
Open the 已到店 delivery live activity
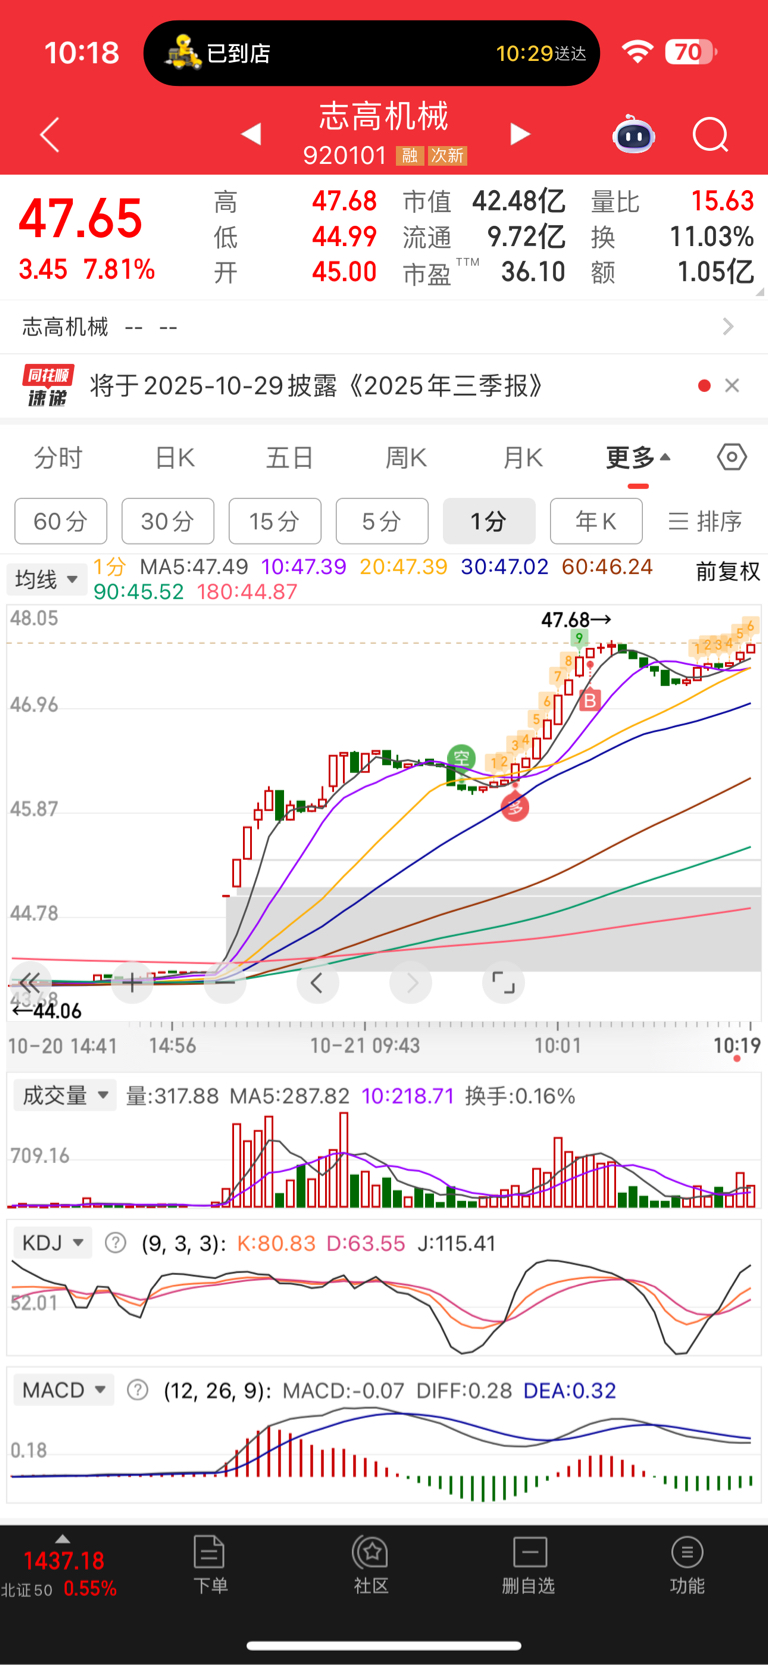tap(372, 53)
